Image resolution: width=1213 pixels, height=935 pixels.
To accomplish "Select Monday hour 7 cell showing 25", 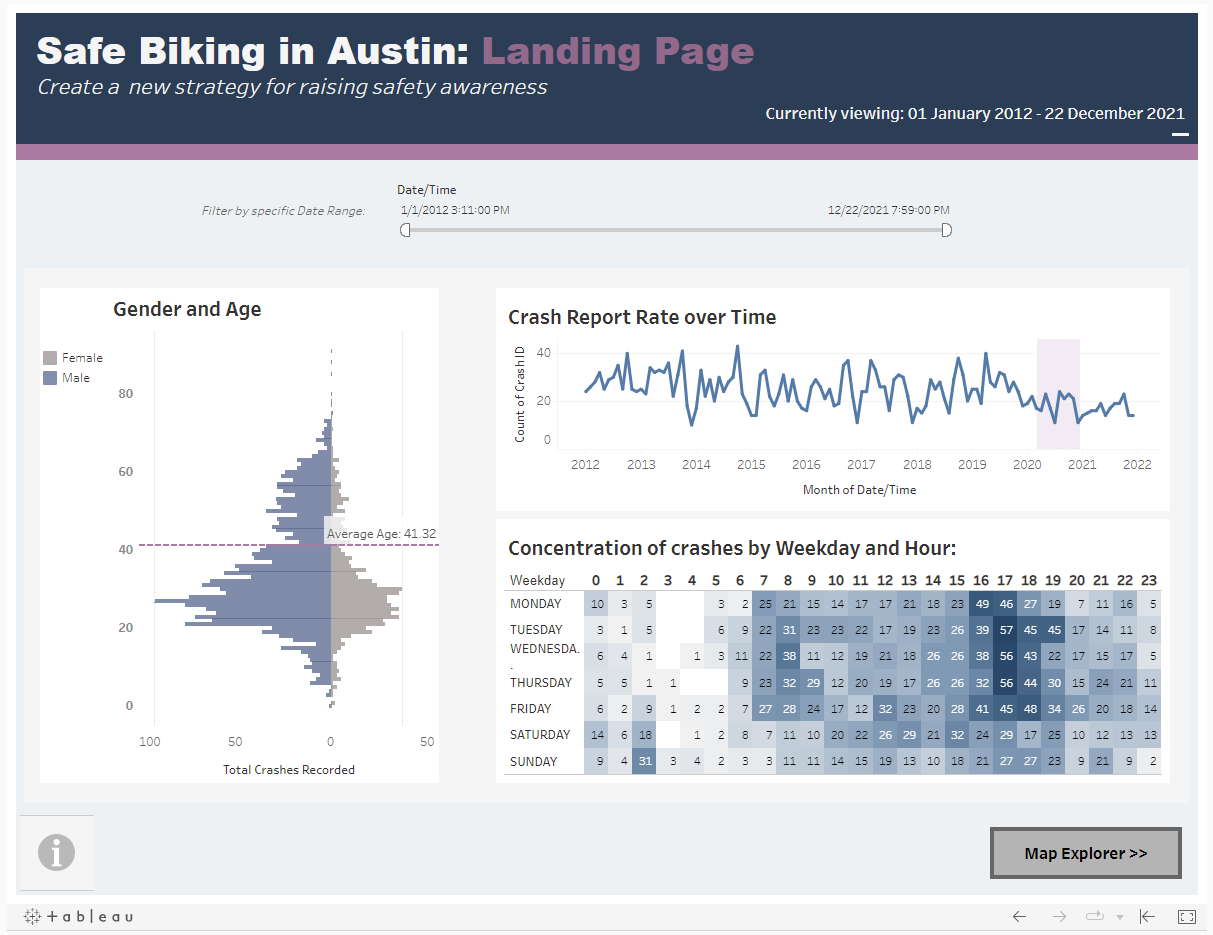I will point(765,604).
